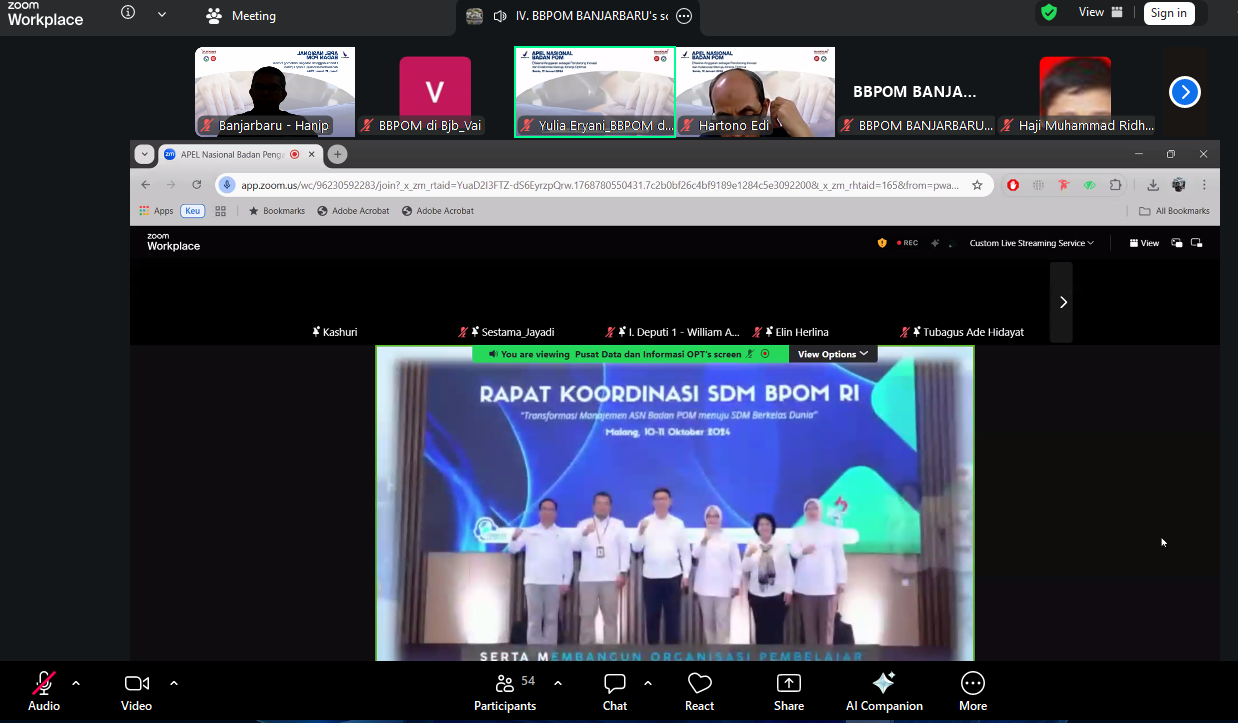Screen dimensions: 1238x723
Task: Expand the View Options dropdown
Action: tap(832, 354)
